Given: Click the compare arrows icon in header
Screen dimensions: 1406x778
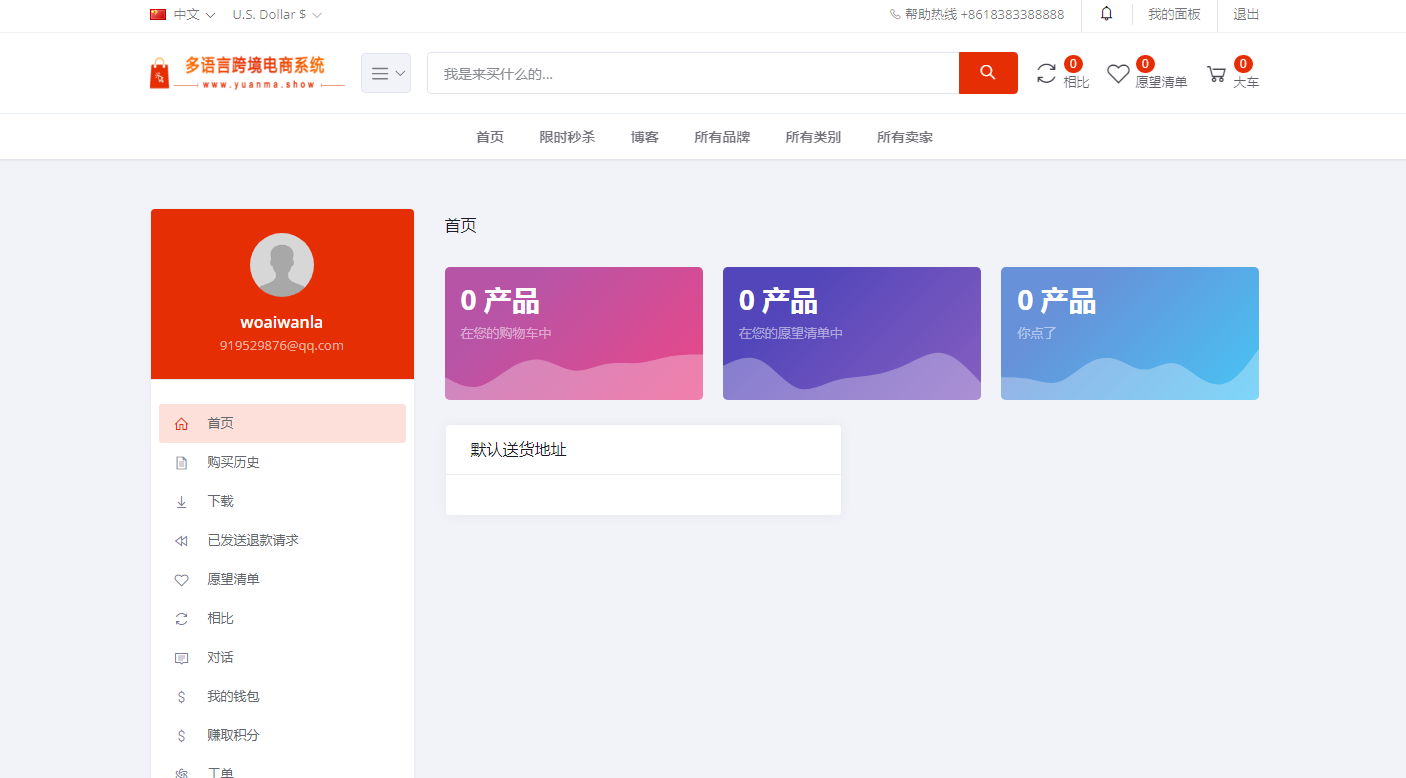Looking at the screenshot, I should click(x=1046, y=73).
